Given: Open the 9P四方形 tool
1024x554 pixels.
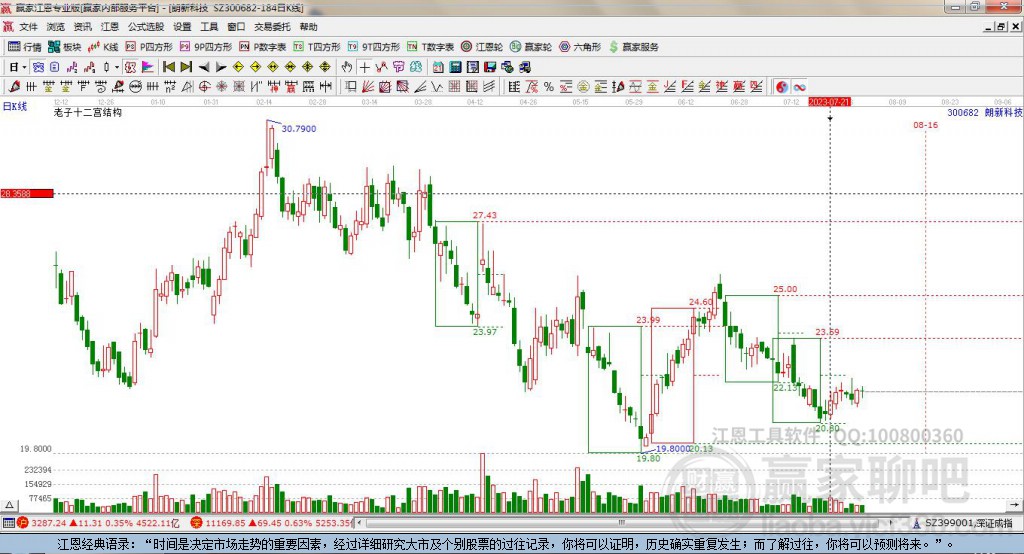Looking at the screenshot, I should [x=206, y=47].
